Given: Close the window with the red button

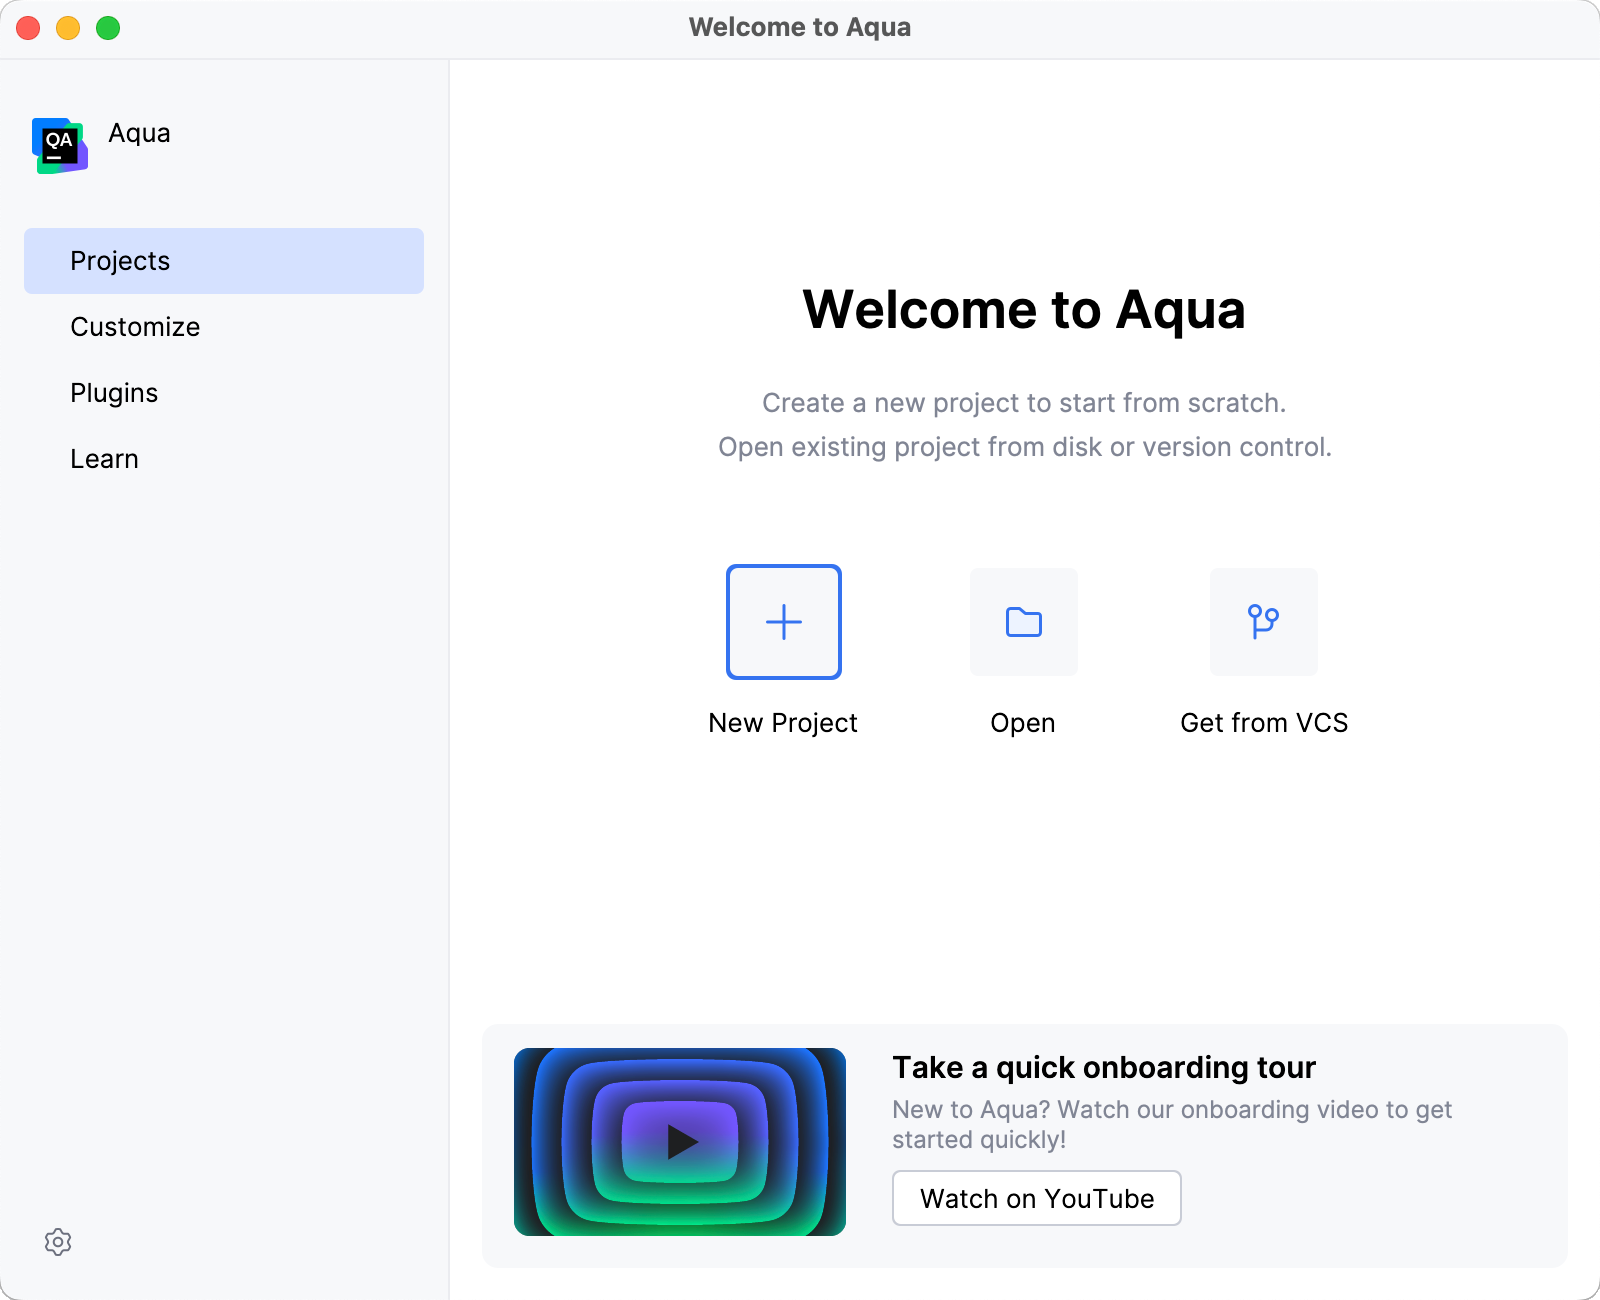Looking at the screenshot, I should point(28,28).
